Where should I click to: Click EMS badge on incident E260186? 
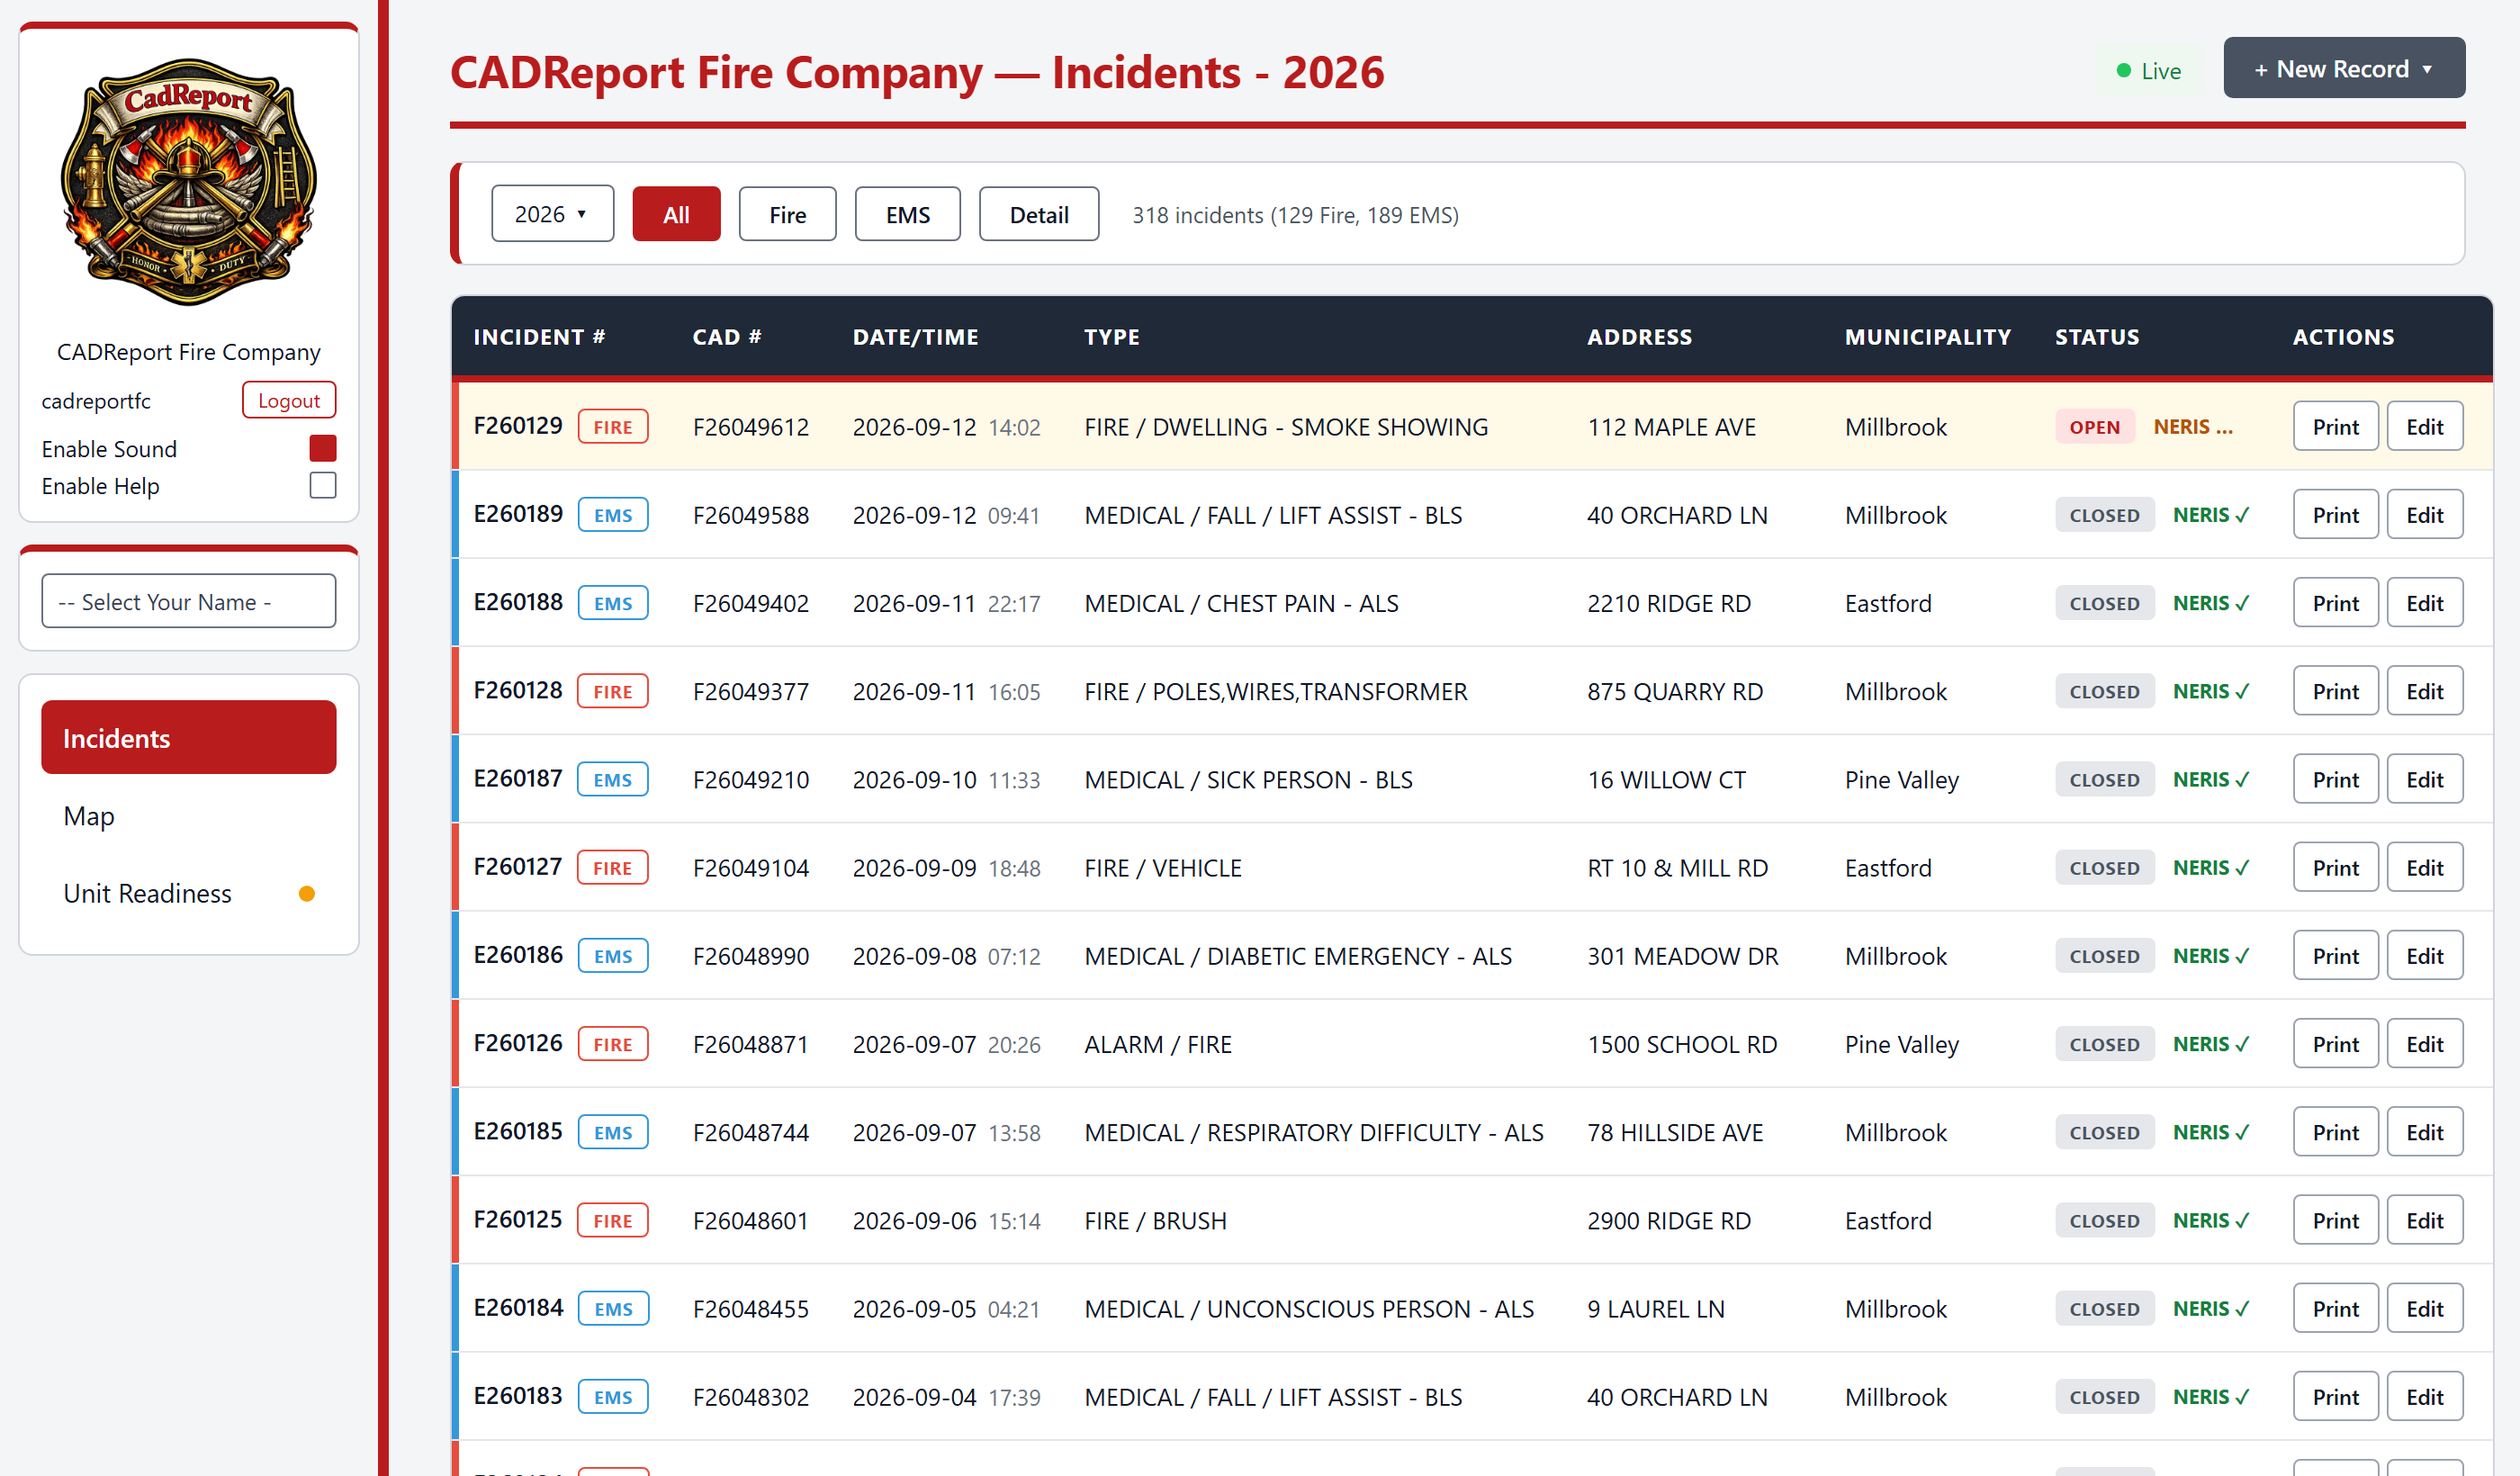click(x=613, y=956)
